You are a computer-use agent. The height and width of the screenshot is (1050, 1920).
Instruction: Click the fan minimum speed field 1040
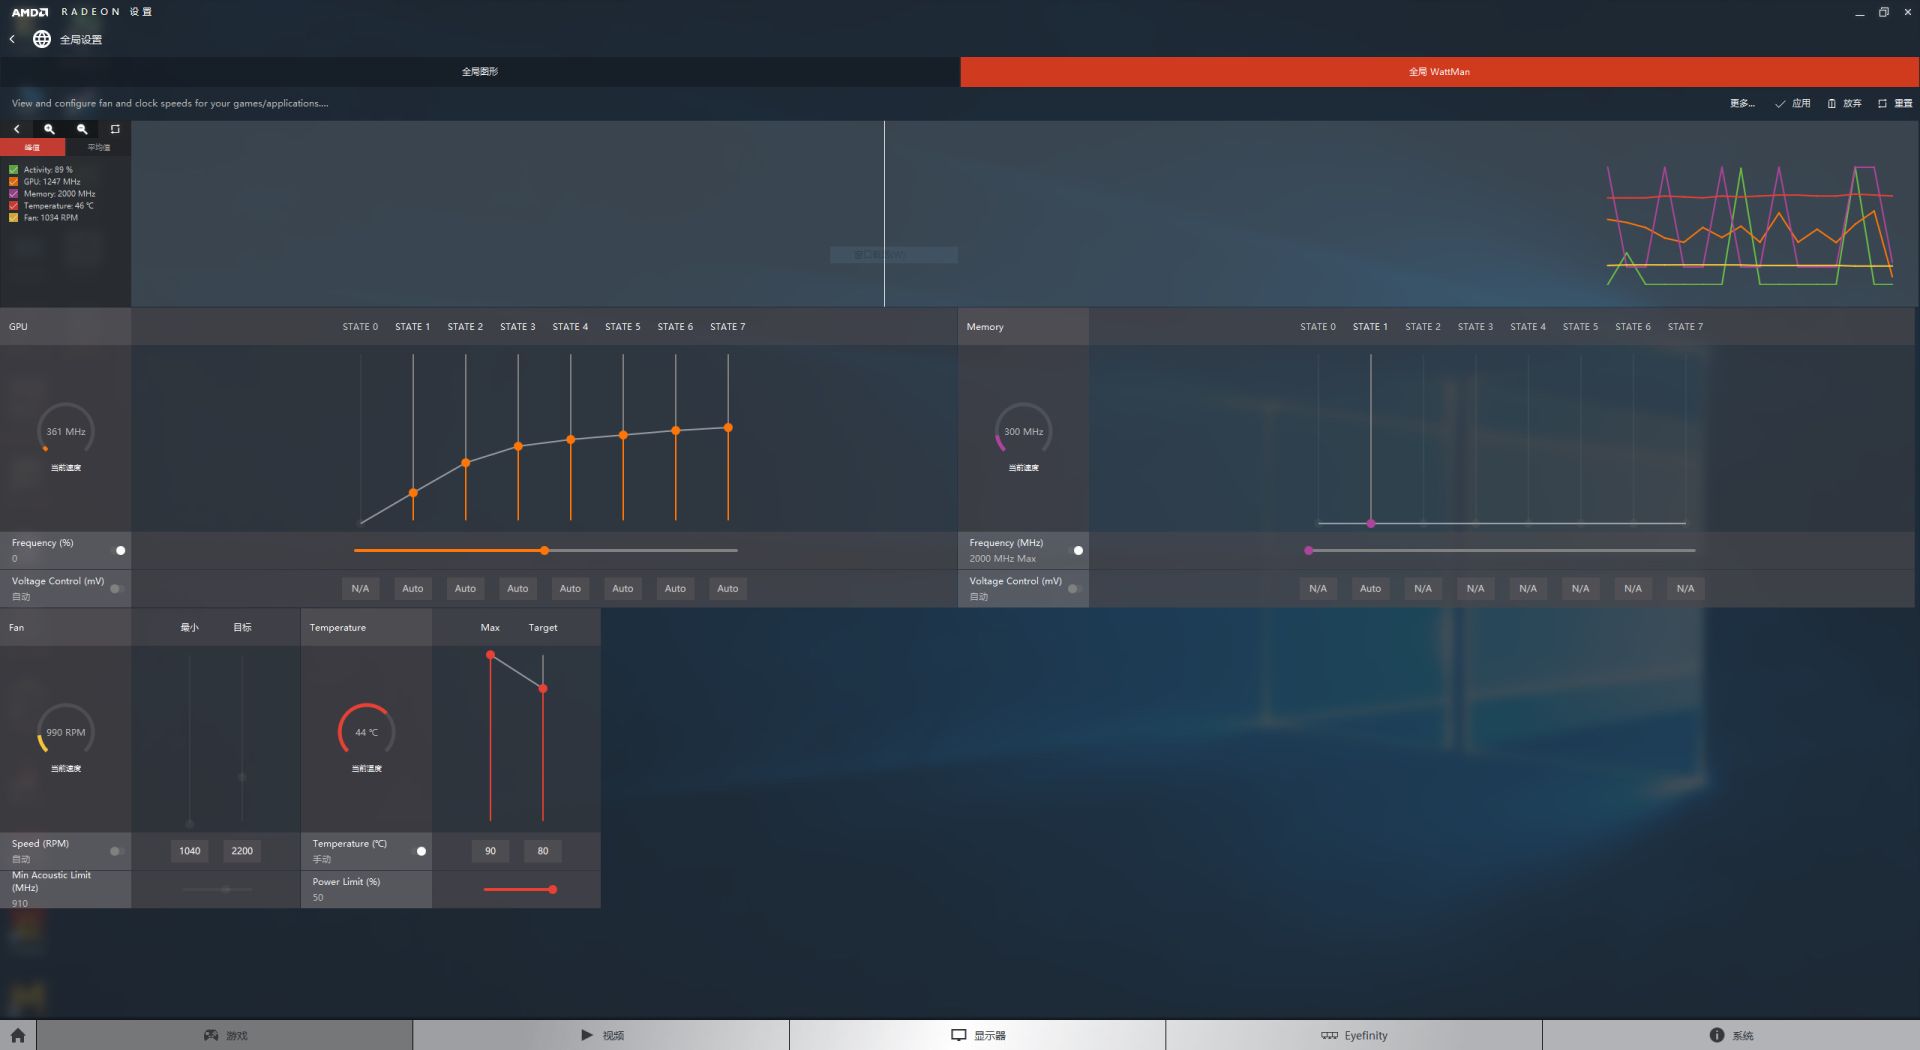tap(190, 851)
